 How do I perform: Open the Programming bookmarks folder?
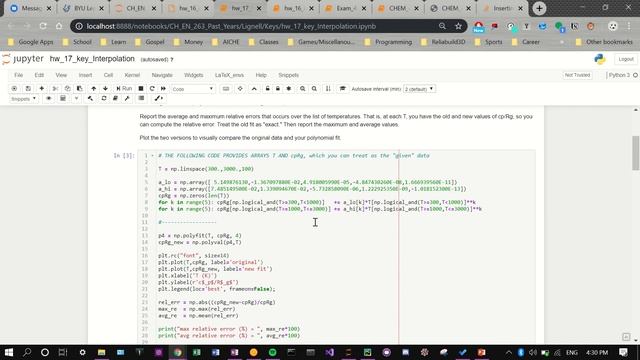pyautogui.click(x=389, y=42)
